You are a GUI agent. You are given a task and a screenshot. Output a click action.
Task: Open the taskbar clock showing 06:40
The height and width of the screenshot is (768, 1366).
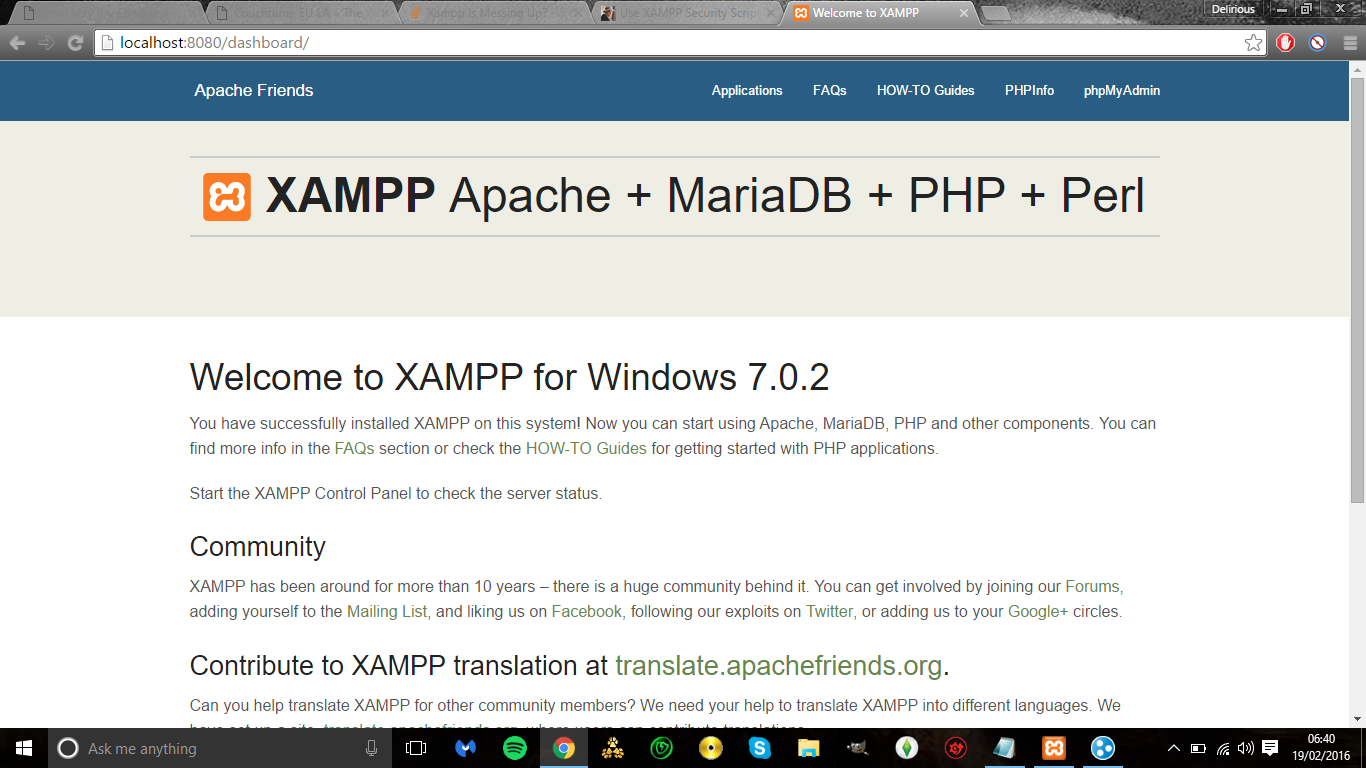(1322, 748)
